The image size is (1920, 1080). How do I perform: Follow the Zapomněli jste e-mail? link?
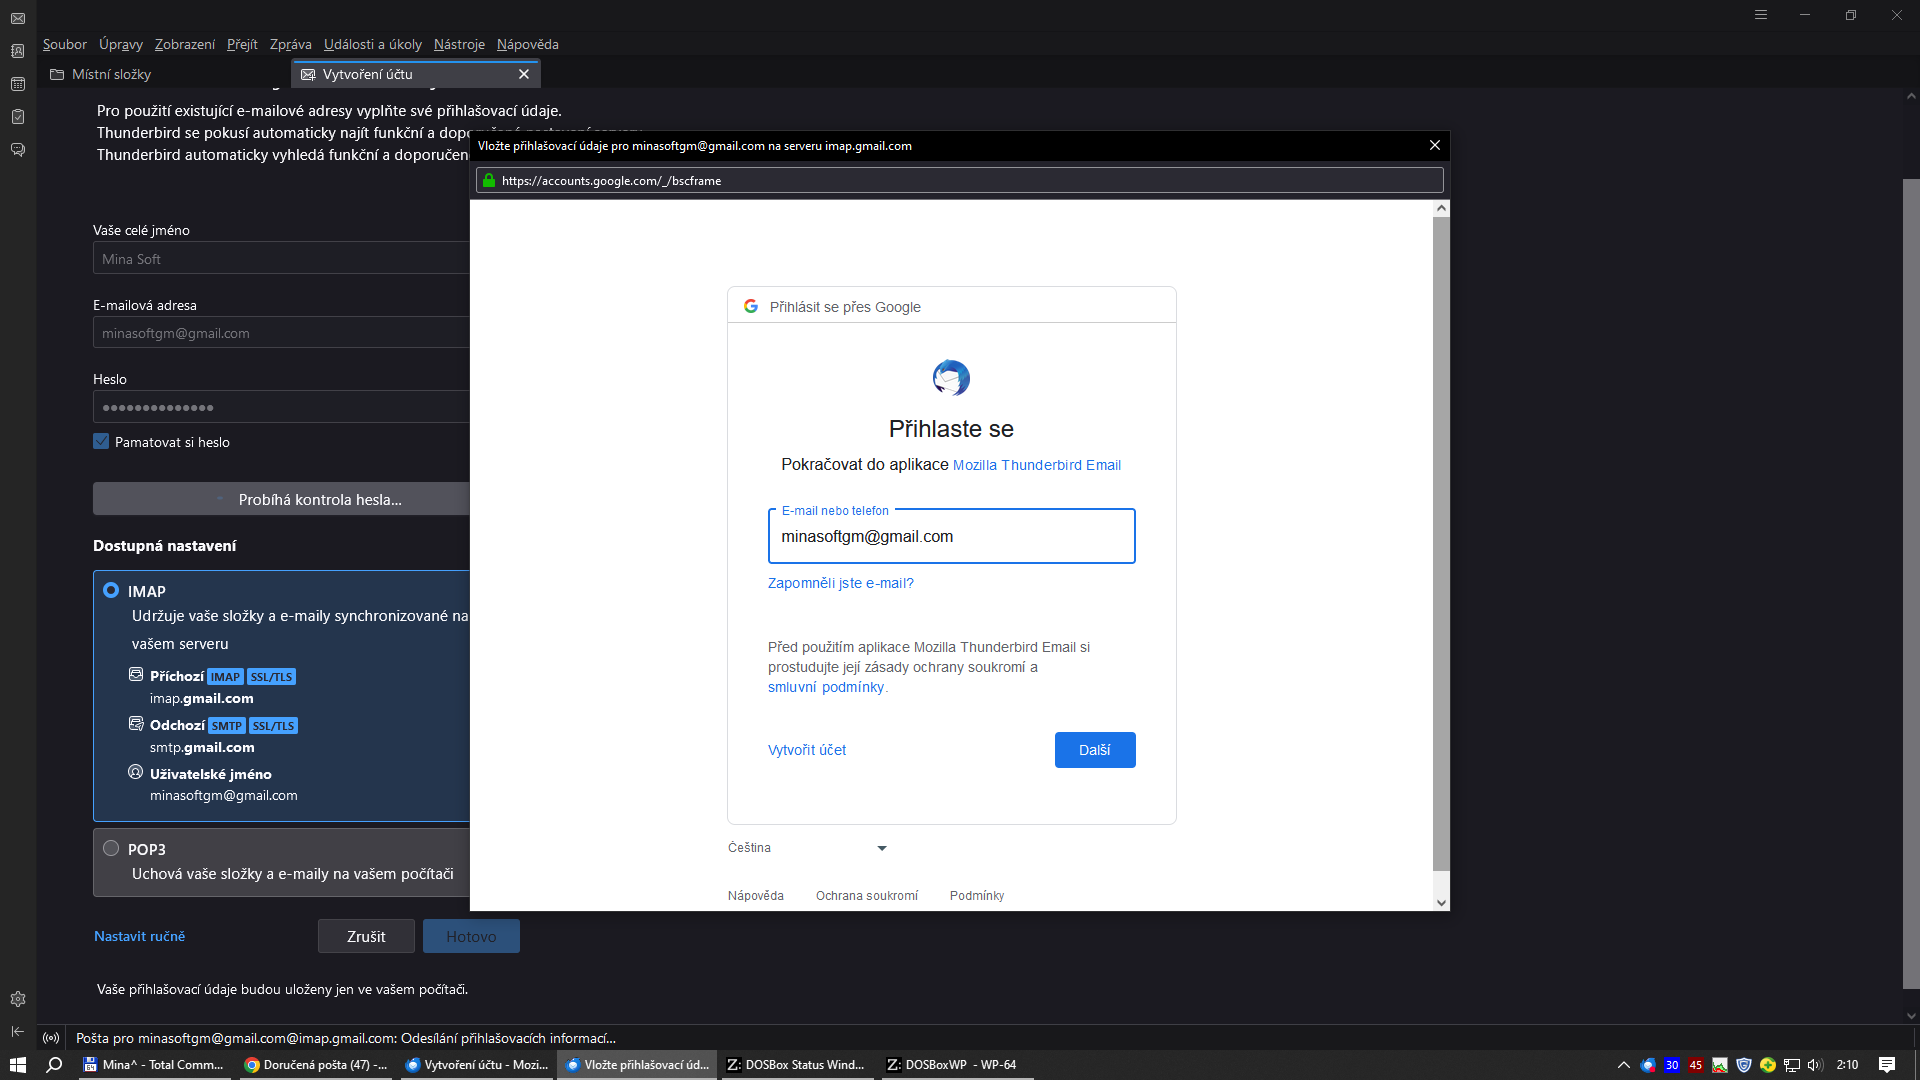[840, 583]
